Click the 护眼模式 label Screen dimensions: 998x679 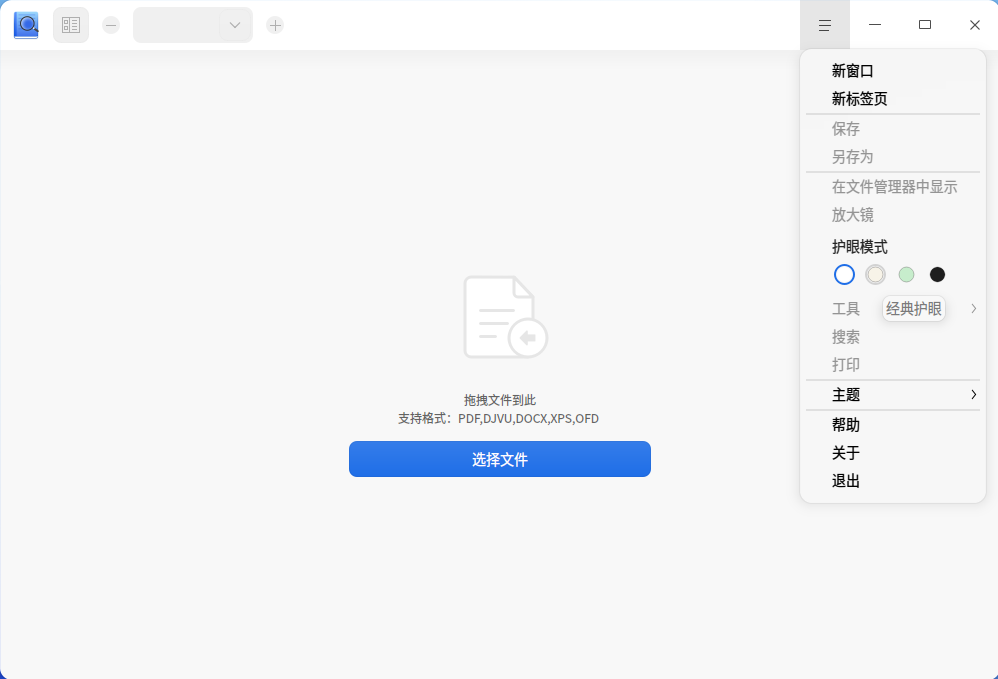coord(859,246)
